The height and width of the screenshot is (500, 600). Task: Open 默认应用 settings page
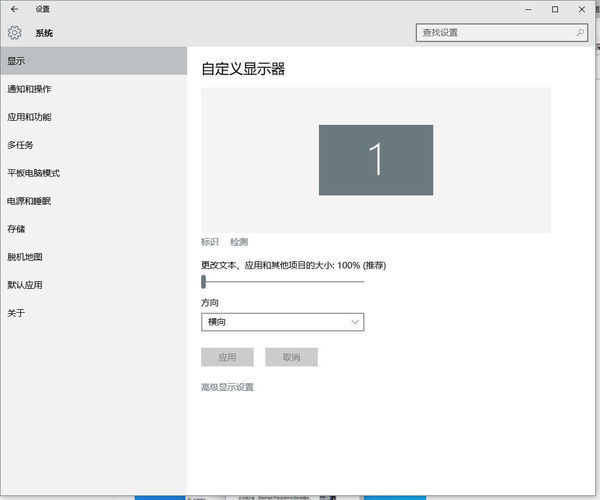coord(25,285)
